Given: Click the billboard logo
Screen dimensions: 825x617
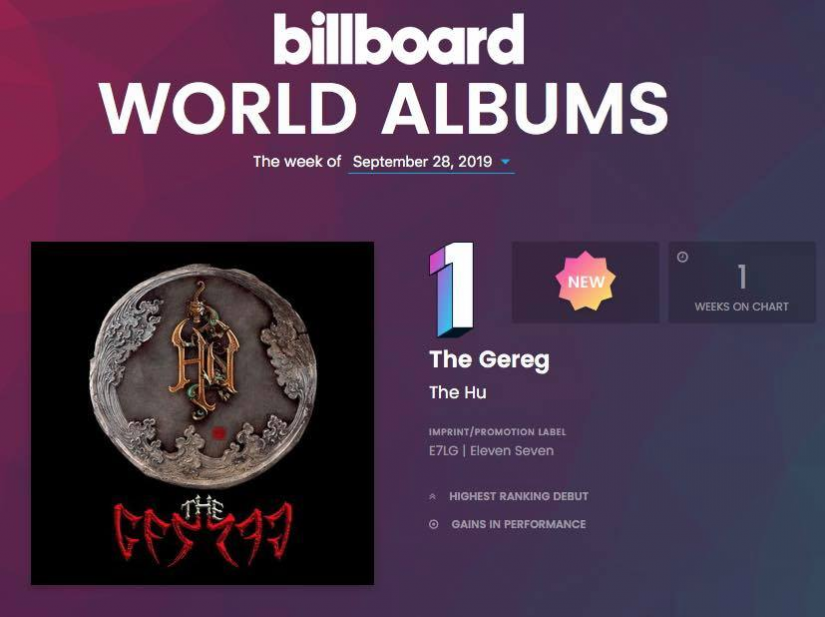Looking at the screenshot, I should click(x=398, y=38).
